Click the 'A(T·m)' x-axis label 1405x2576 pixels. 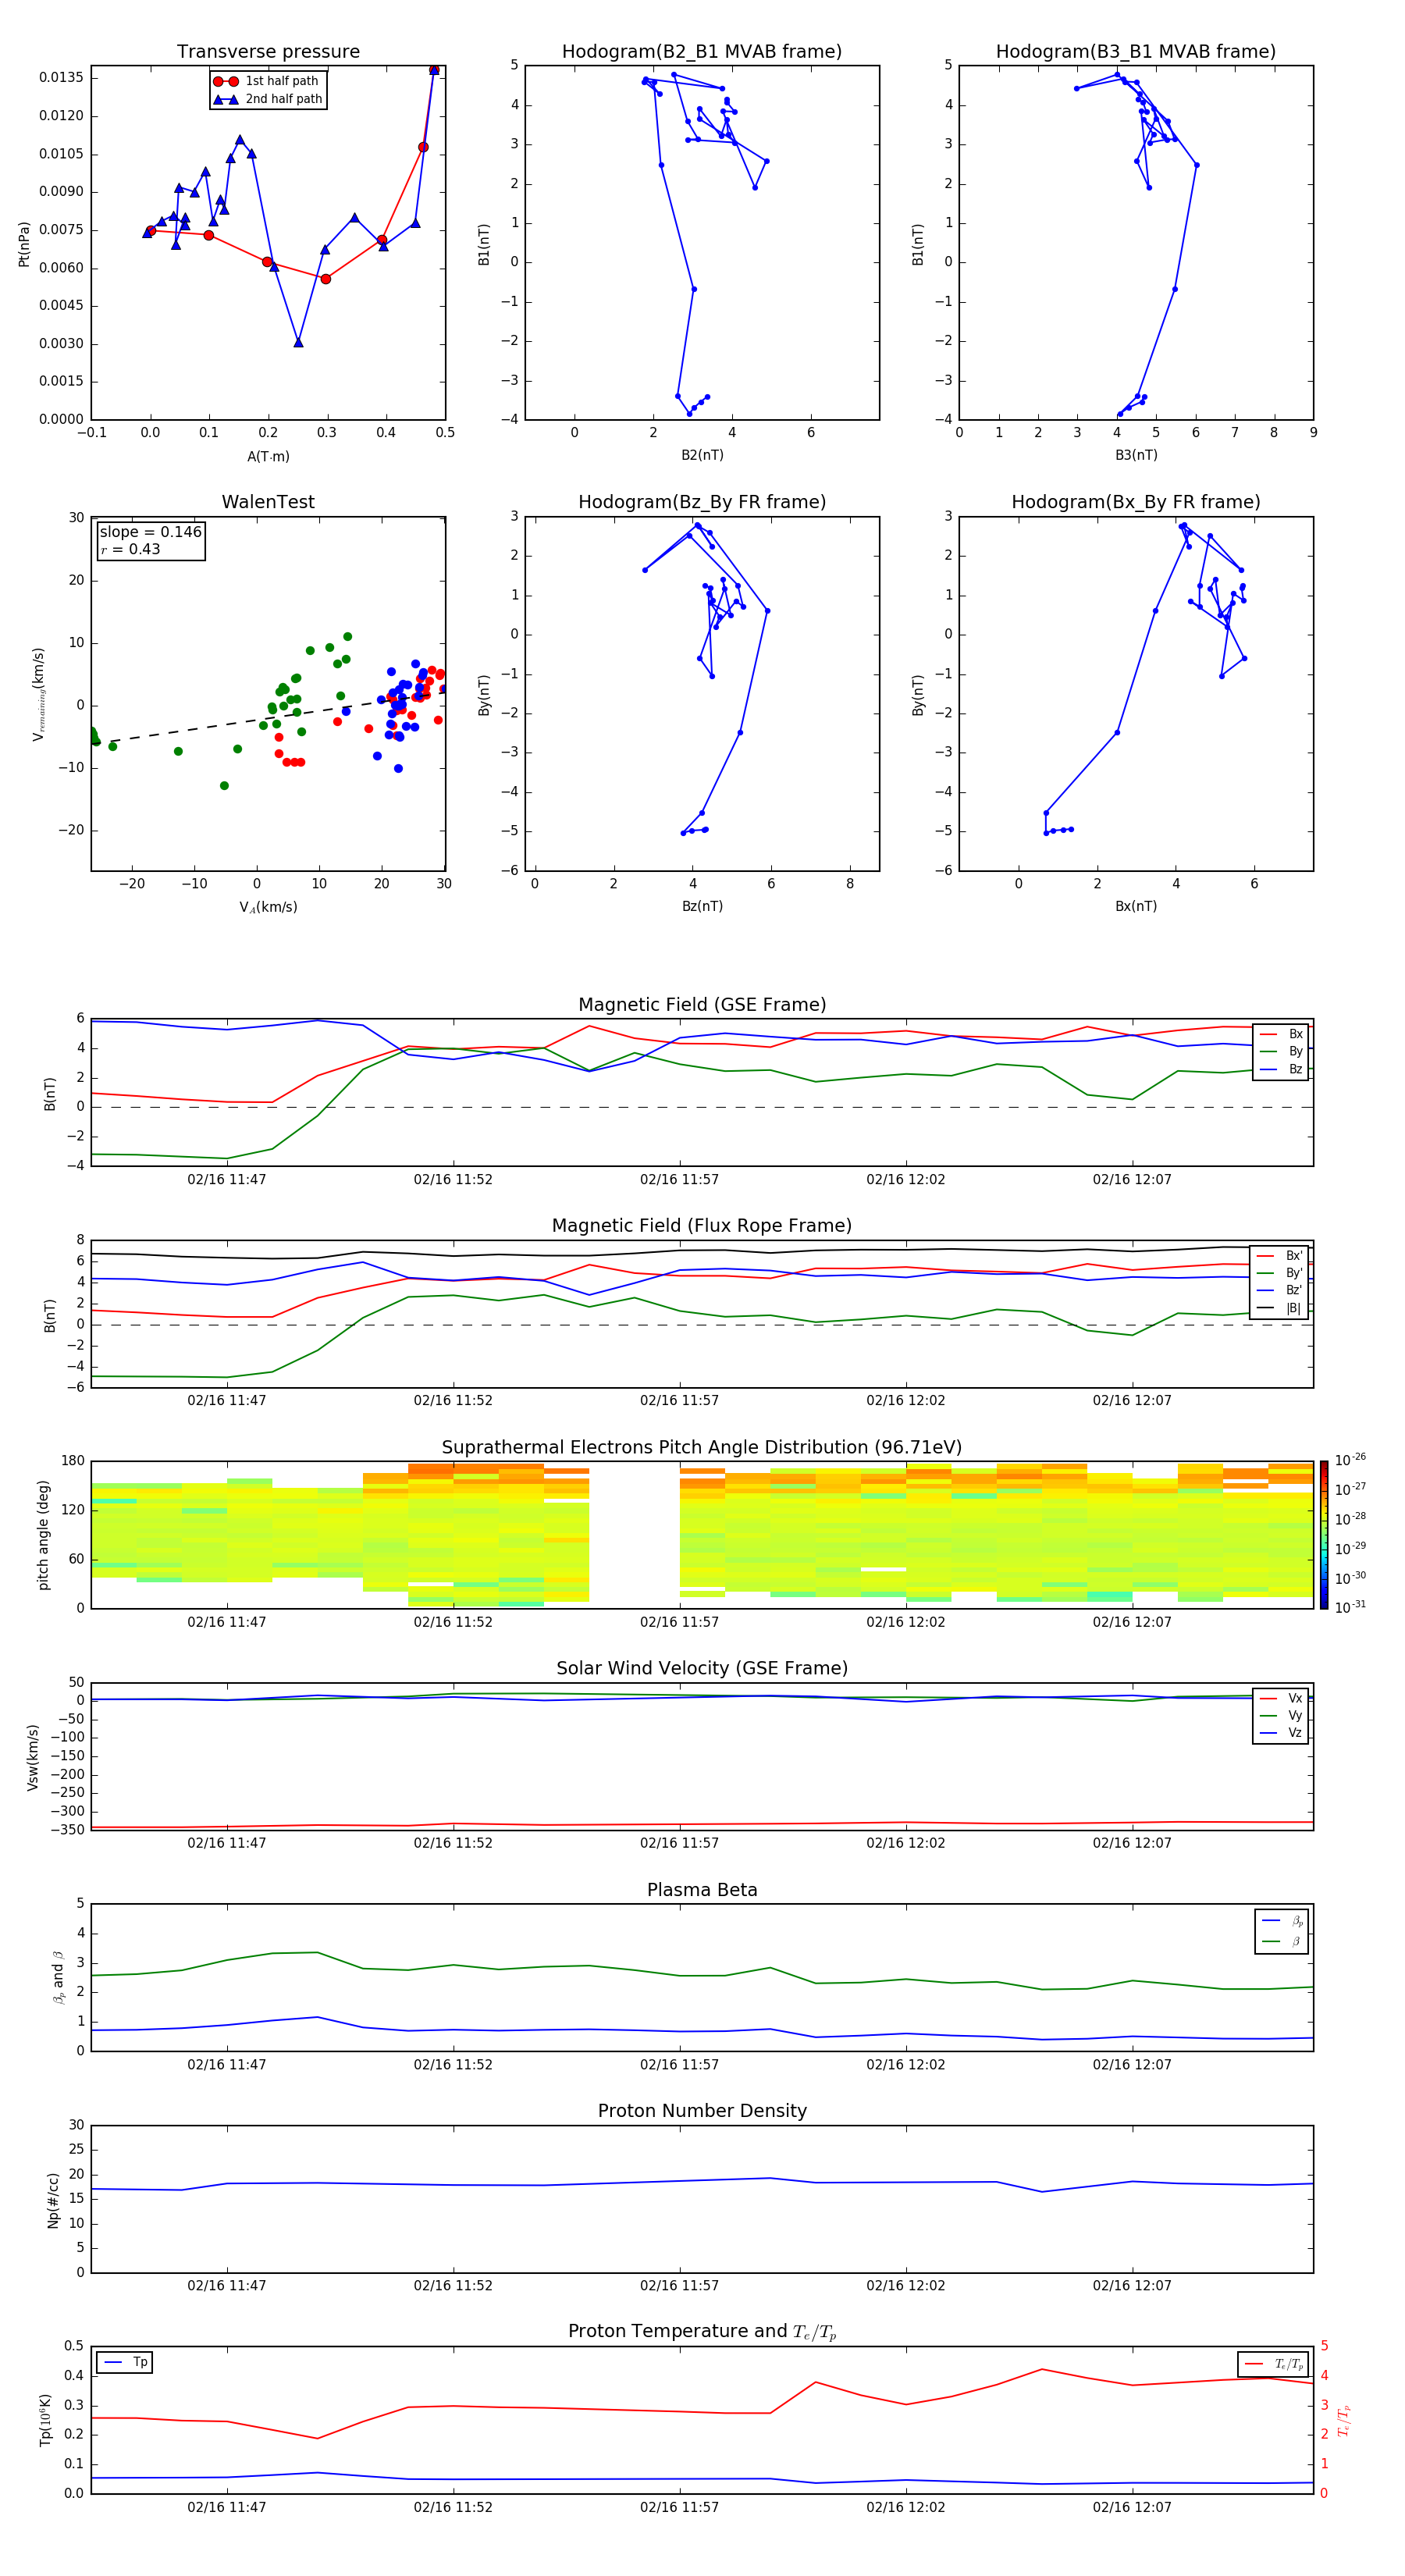[268, 456]
